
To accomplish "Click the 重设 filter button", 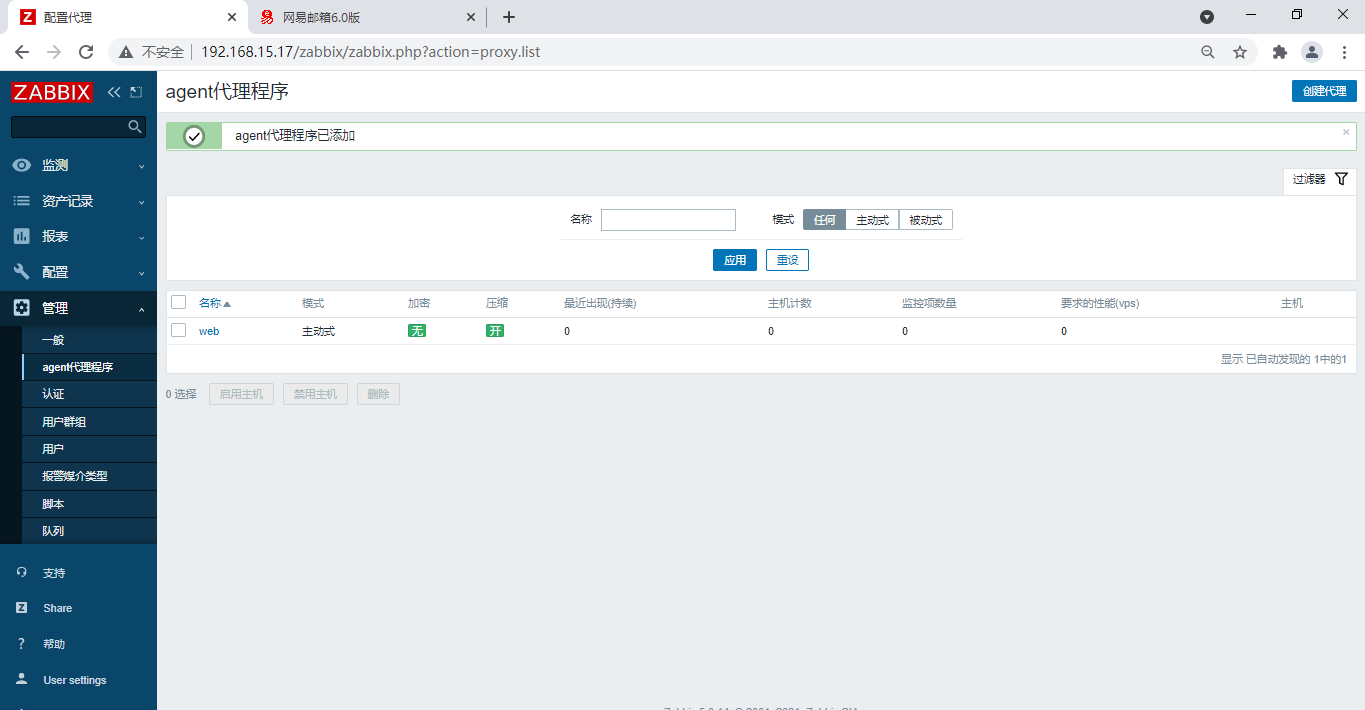I will [x=787, y=260].
